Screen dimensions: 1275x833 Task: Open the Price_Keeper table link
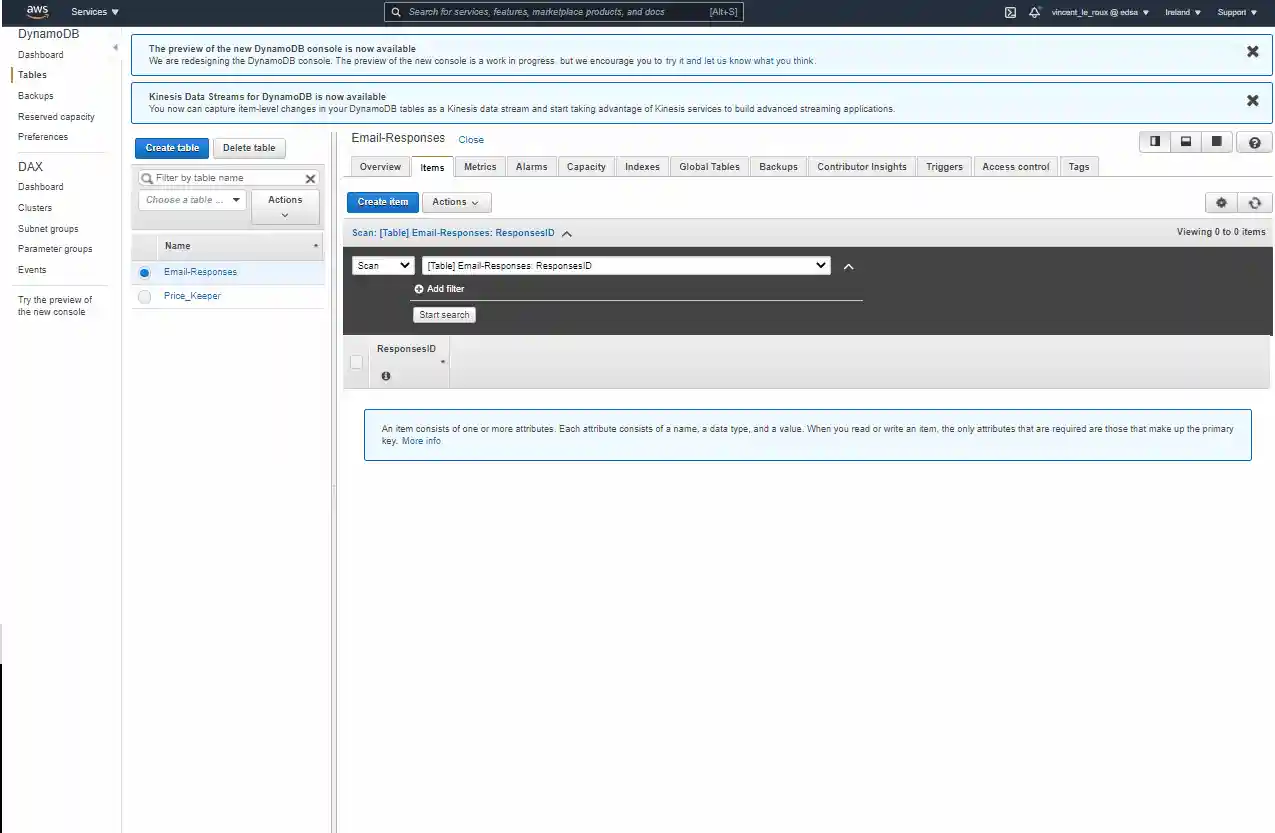click(192, 296)
